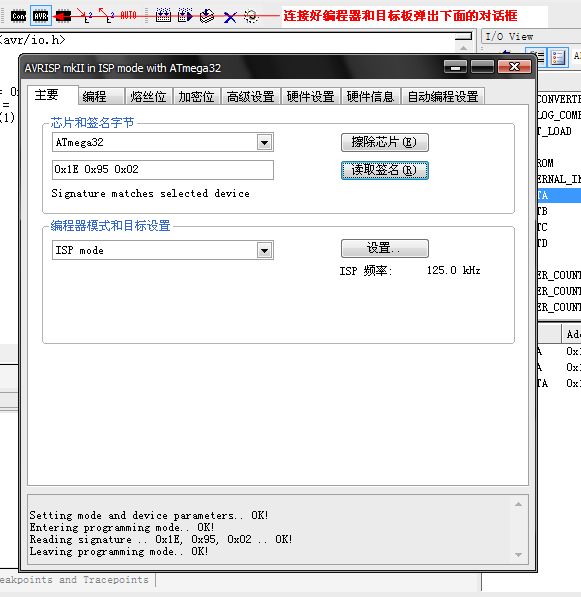Click the Breakpoints and Tracepoints tab
The height and width of the screenshot is (597, 581).
click(x=74, y=580)
